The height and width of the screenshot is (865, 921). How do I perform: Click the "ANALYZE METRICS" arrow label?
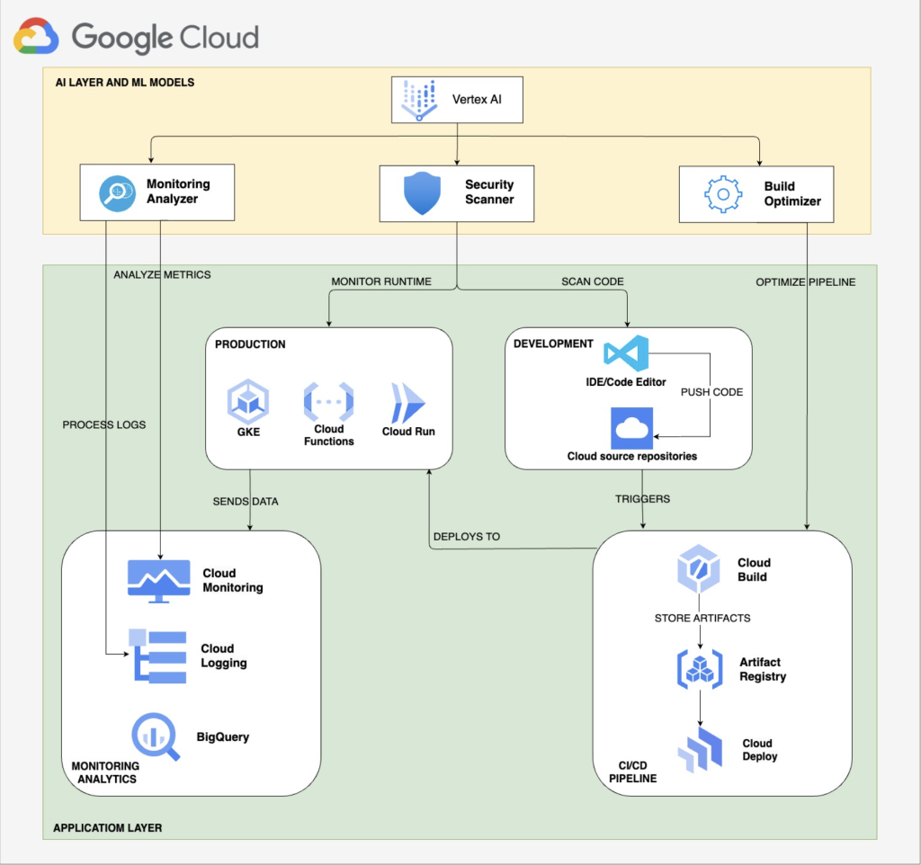162,275
